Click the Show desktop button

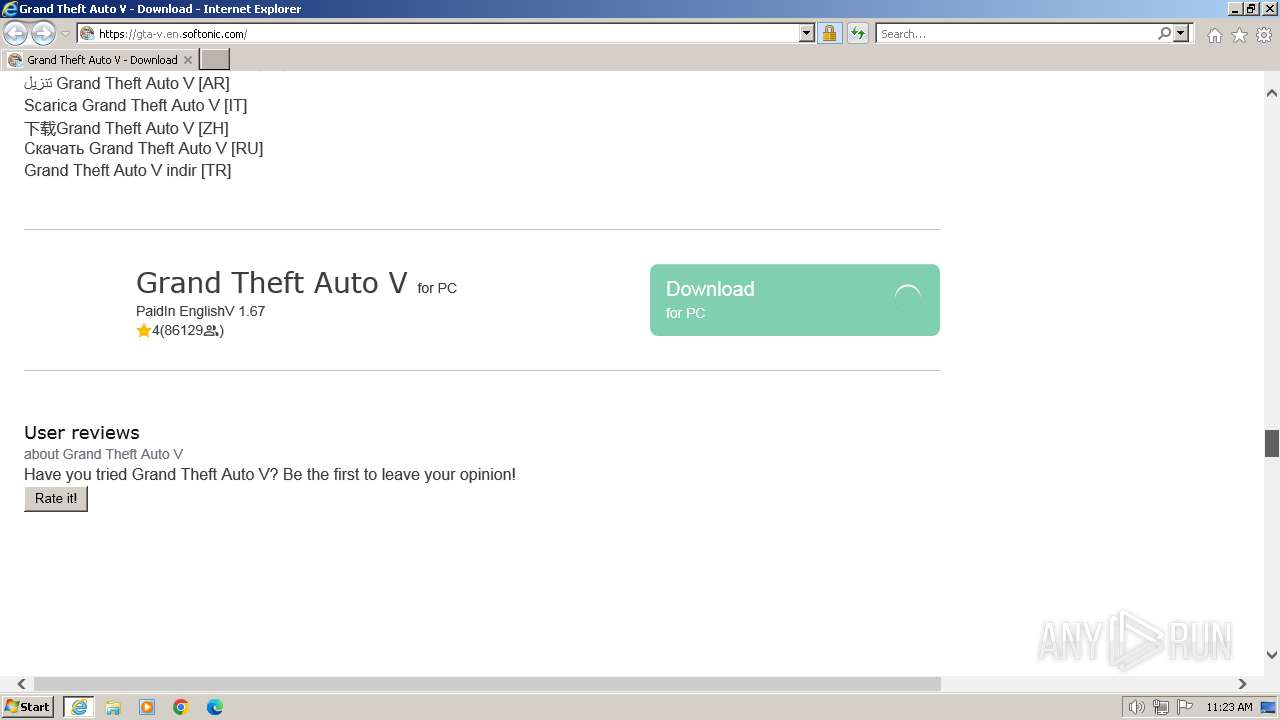pyautogui.click(x=1269, y=707)
